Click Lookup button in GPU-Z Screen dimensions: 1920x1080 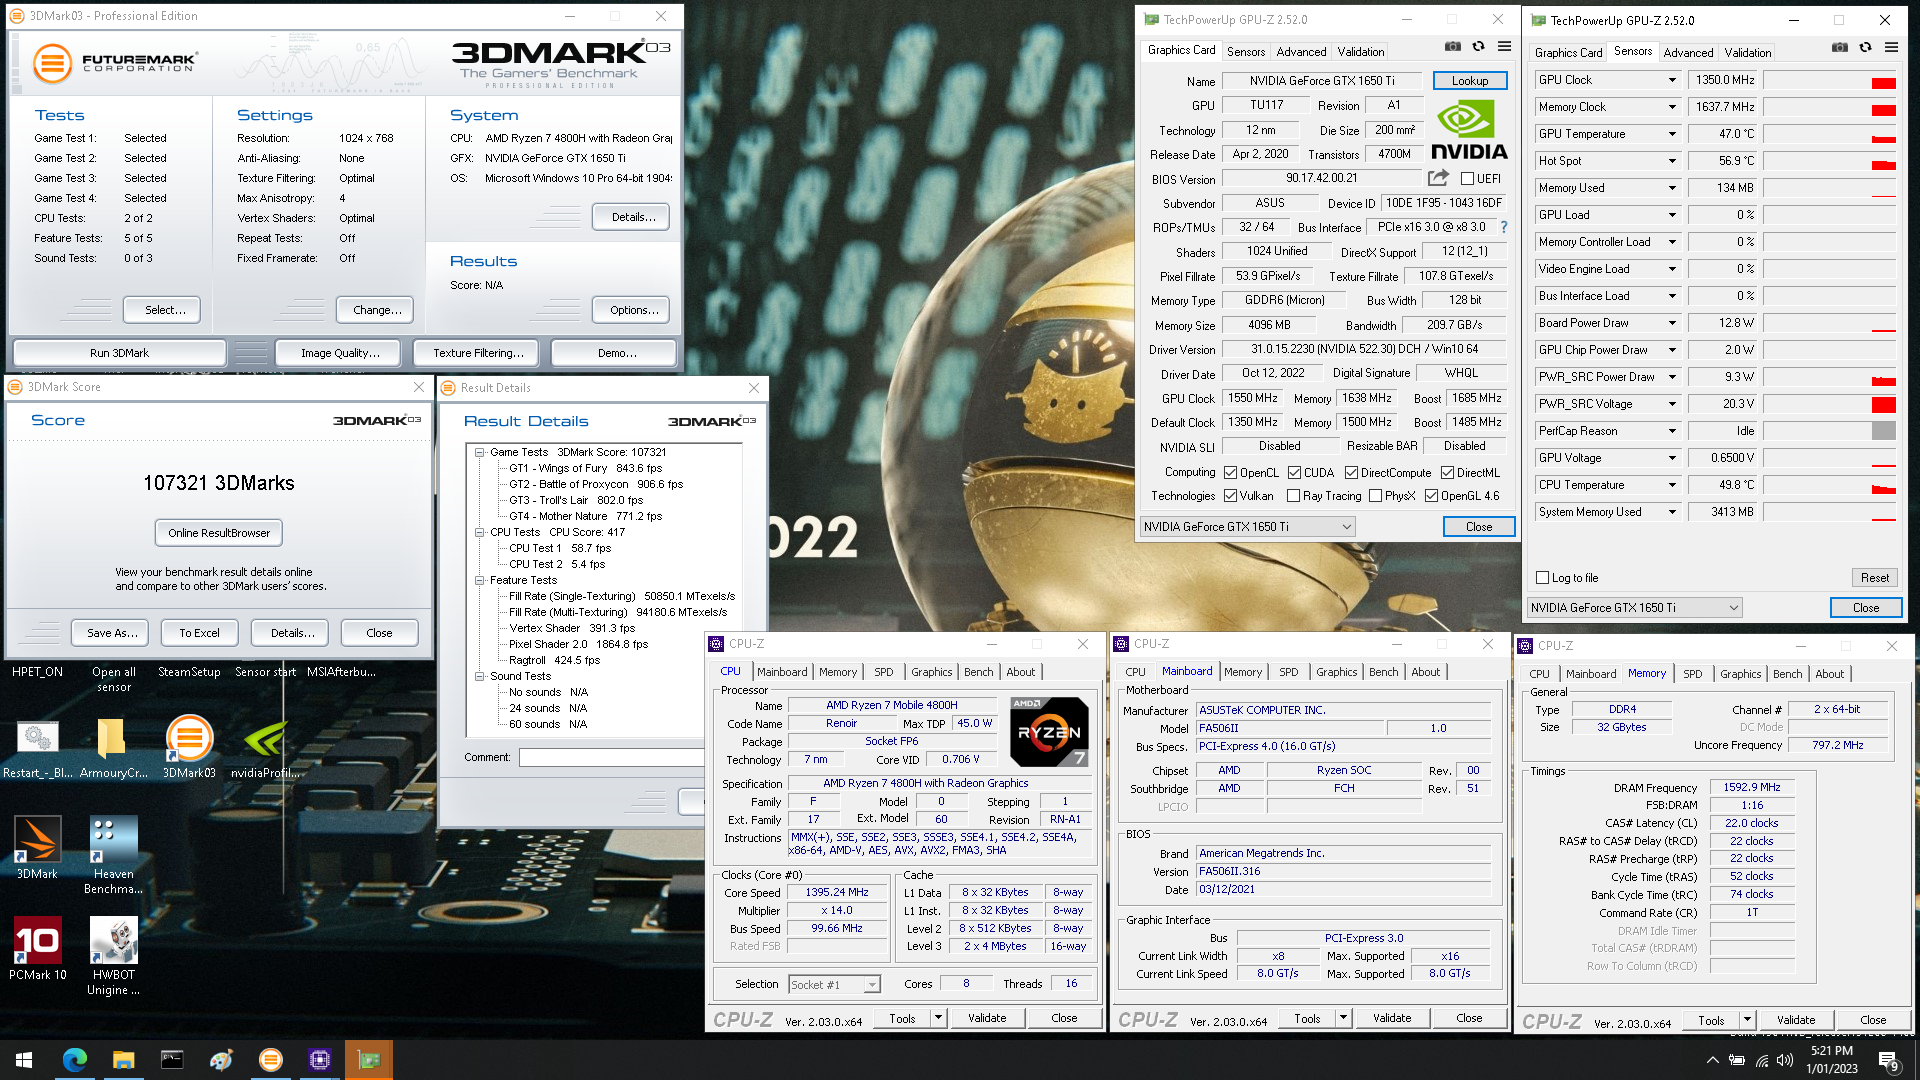pos(1469,81)
